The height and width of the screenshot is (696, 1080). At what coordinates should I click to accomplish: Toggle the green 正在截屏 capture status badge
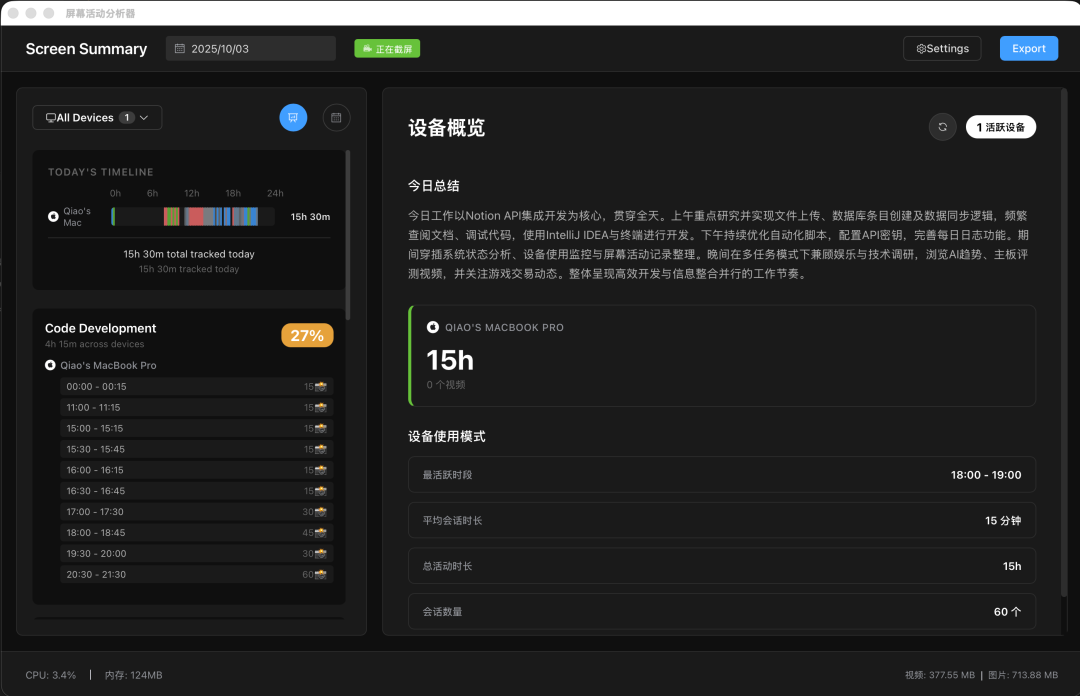(x=387, y=48)
